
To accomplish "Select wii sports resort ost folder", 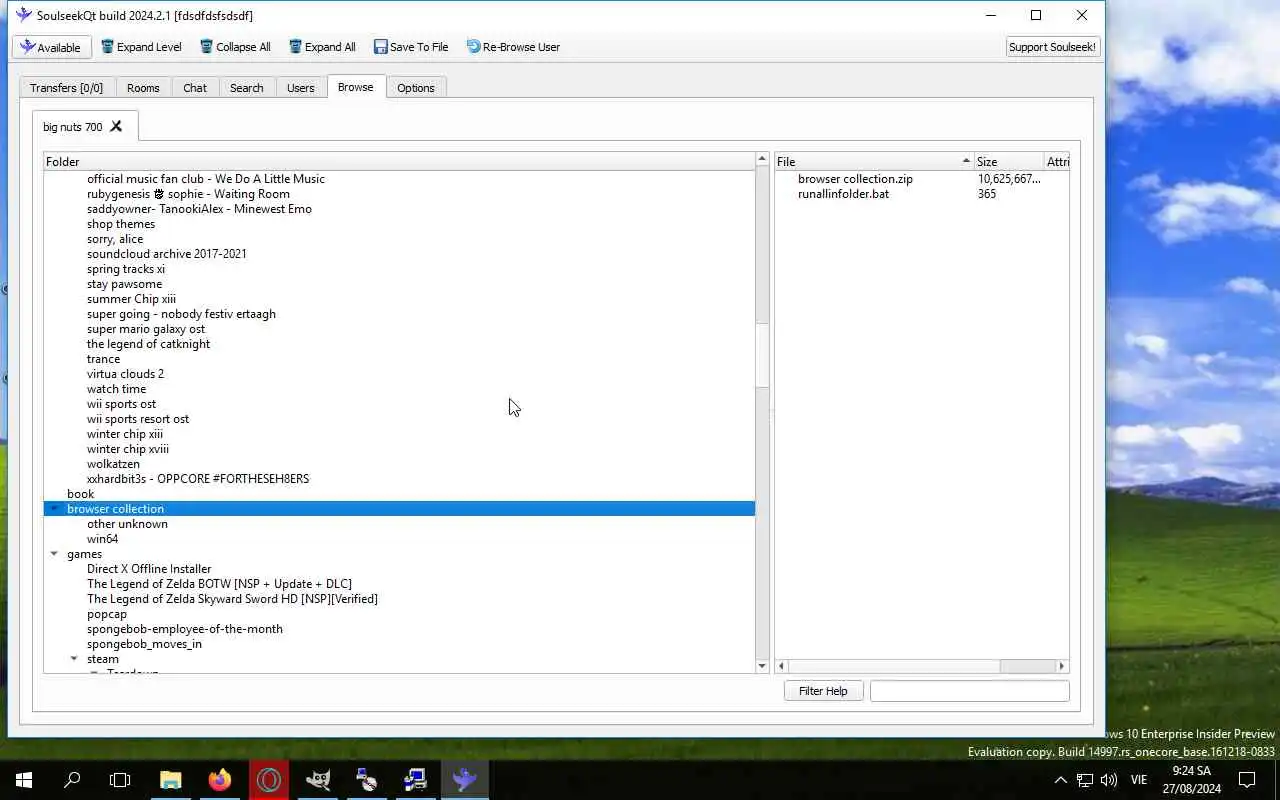I will pyautogui.click(x=138, y=419).
